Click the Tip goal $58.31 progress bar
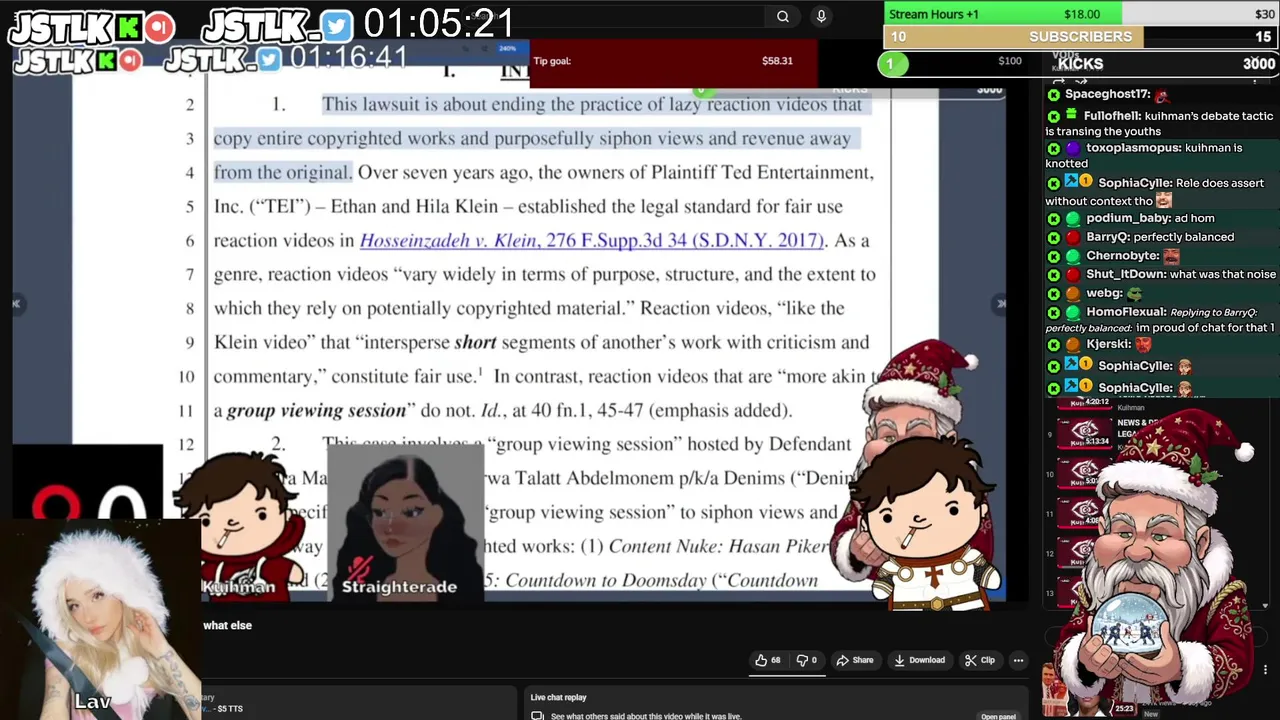1280x720 pixels. [673, 61]
